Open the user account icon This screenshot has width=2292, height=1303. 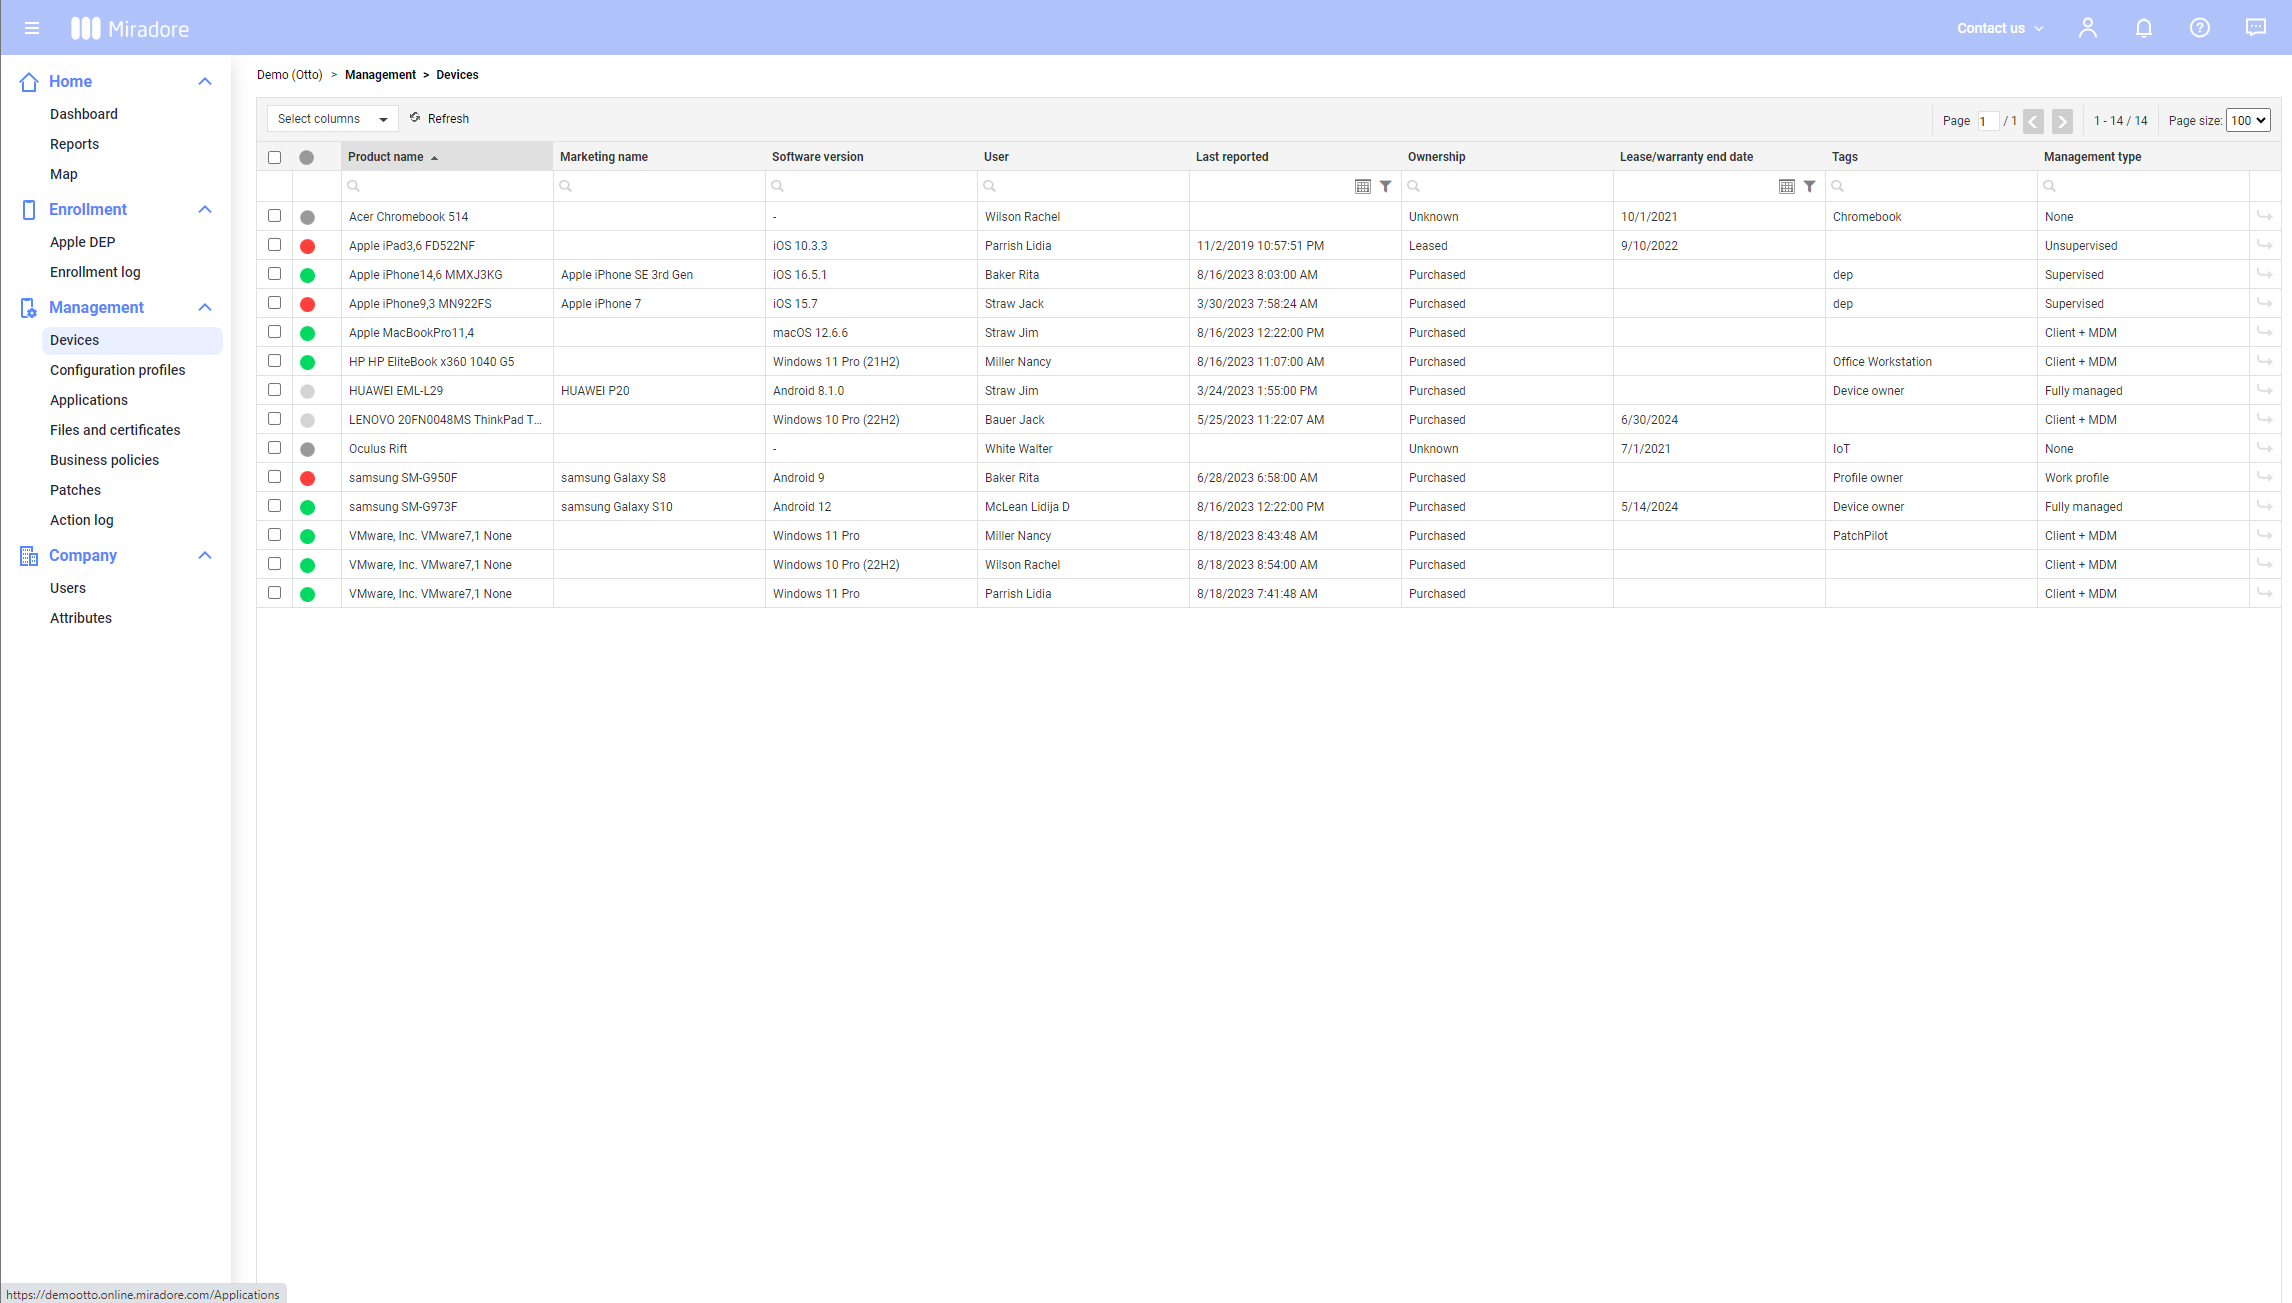pyautogui.click(x=2088, y=28)
